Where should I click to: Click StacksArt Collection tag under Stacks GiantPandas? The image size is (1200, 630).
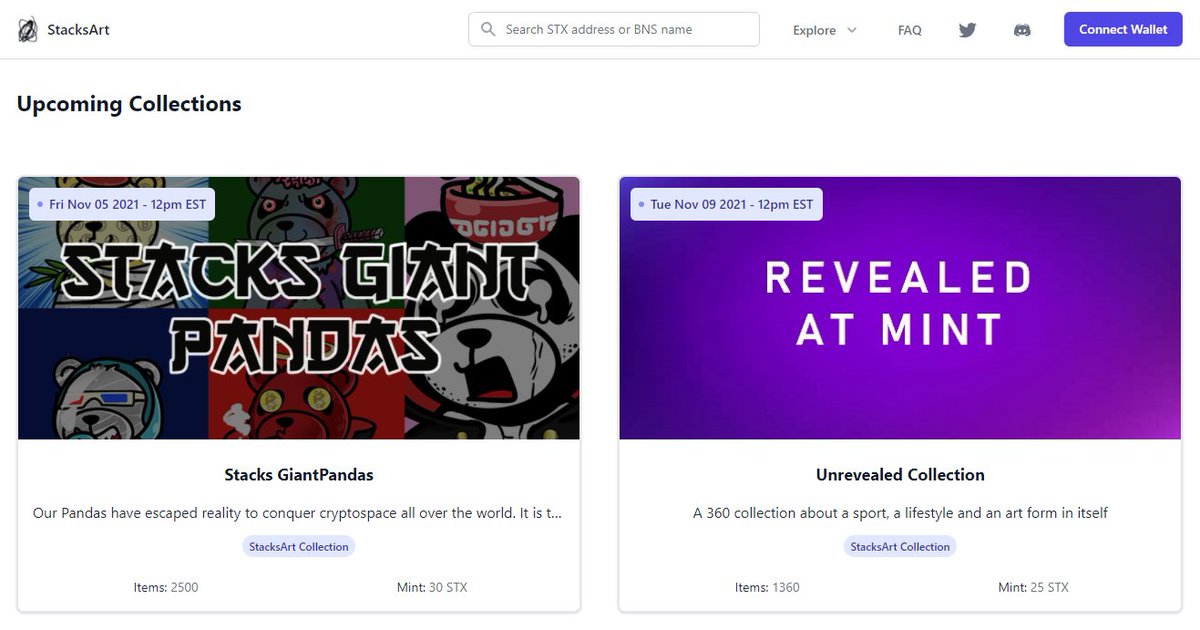299,546
